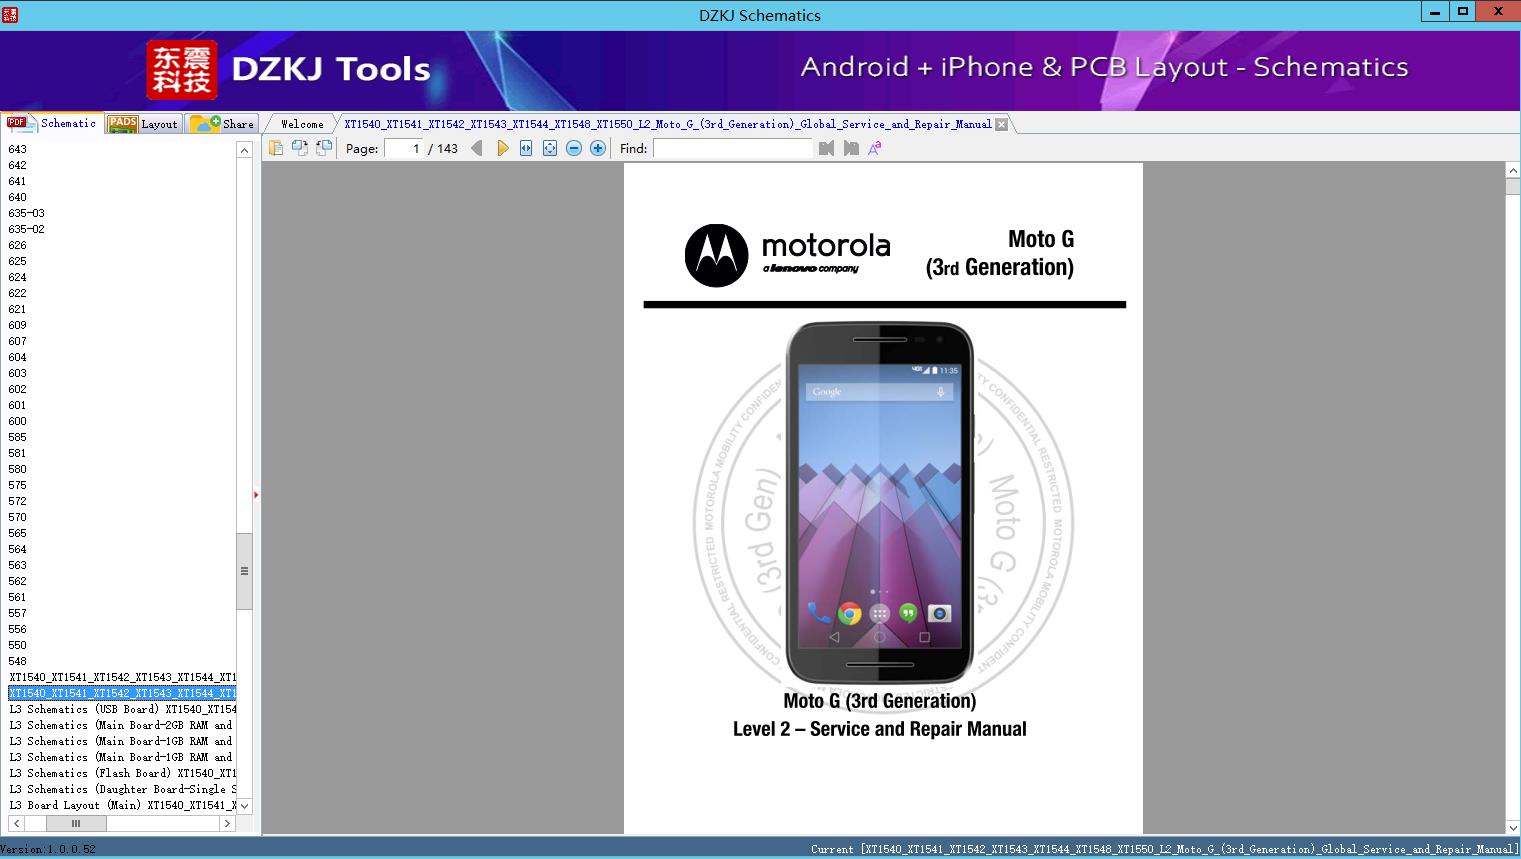Switch to the PADS Layout tab
1521x859 pixels.
143,123
